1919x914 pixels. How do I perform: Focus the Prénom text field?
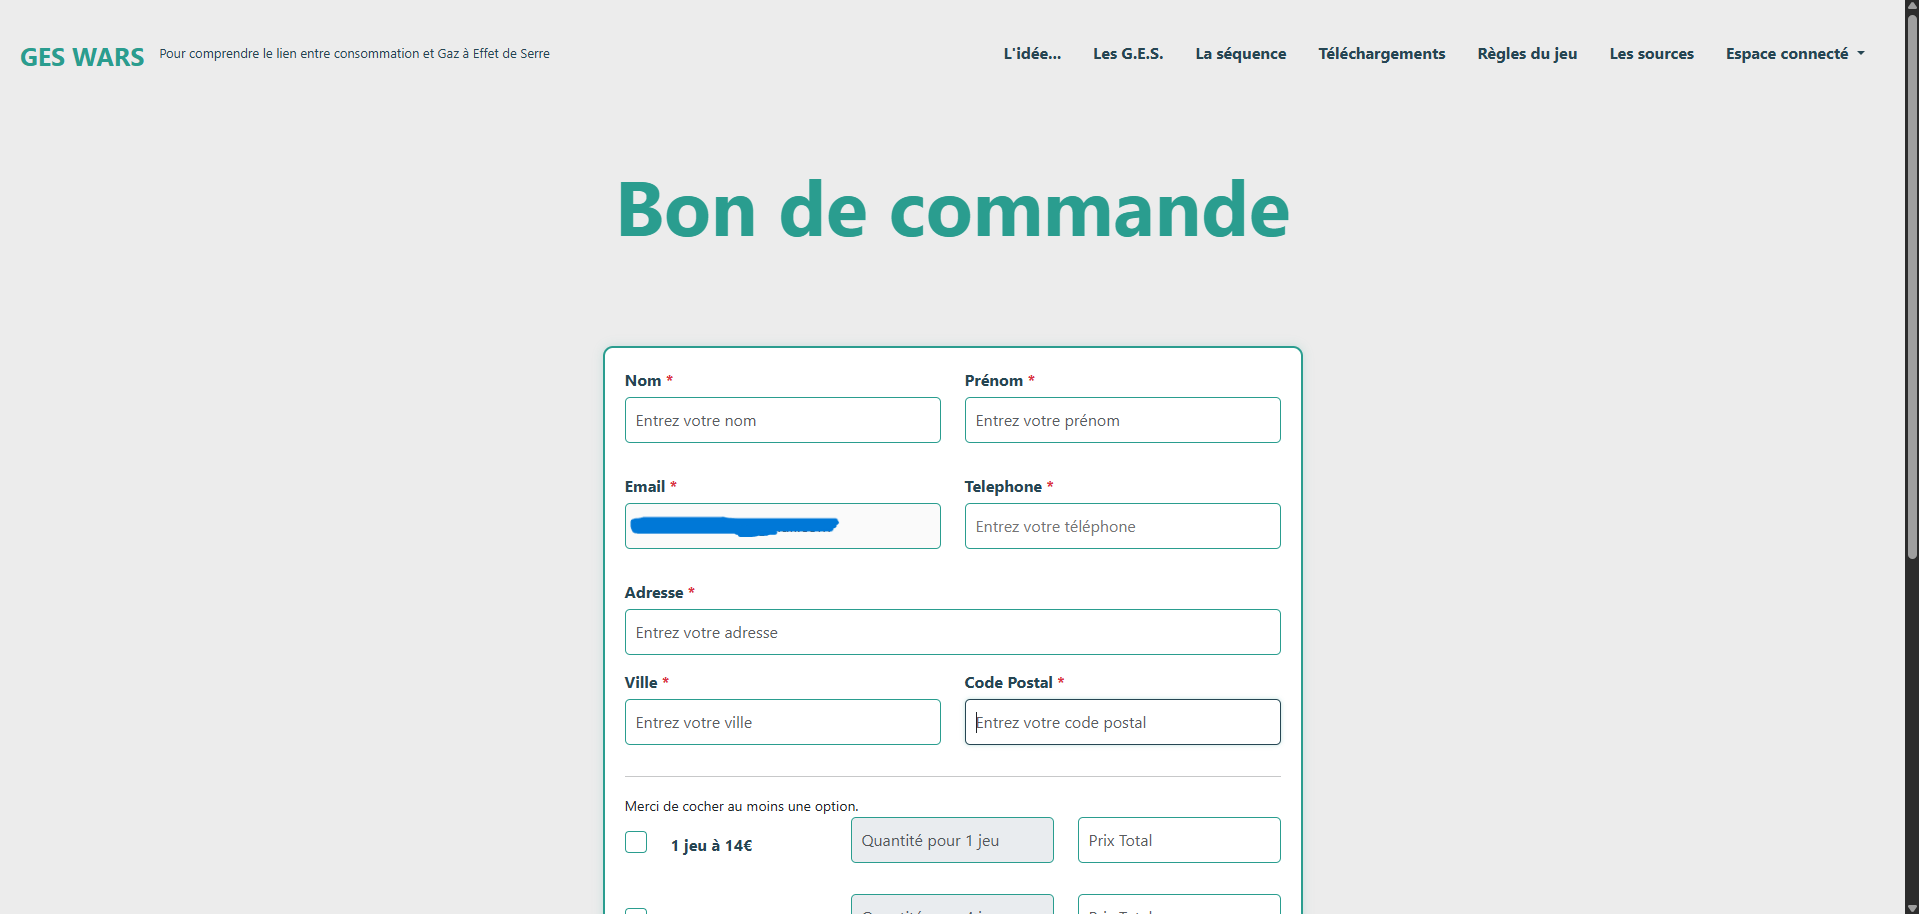pyautogui.click(x=1122, y=420)
